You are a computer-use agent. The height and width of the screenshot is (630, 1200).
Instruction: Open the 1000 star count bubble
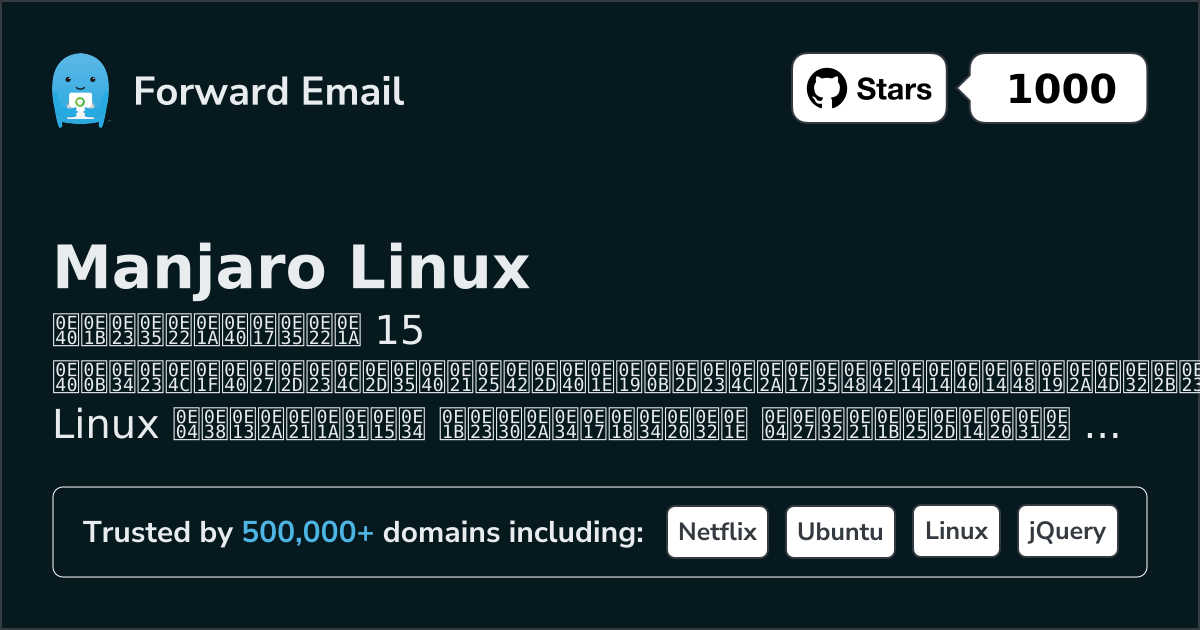tap(1060, 89)
